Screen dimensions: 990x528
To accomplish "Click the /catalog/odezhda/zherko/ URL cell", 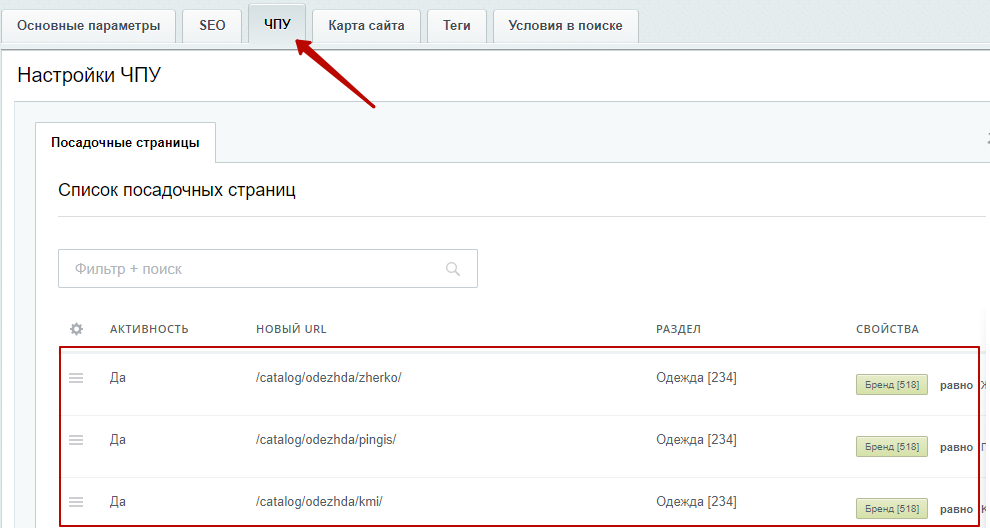I will pyautogui.click(x=328, y=378).
